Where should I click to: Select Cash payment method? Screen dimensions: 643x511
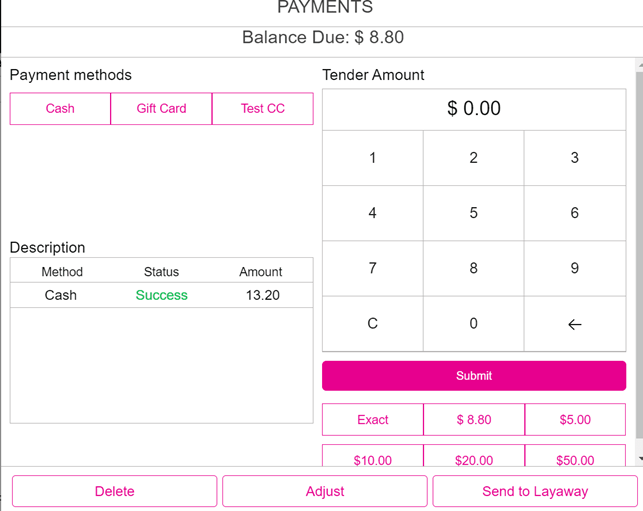click(x=60, y=109)
